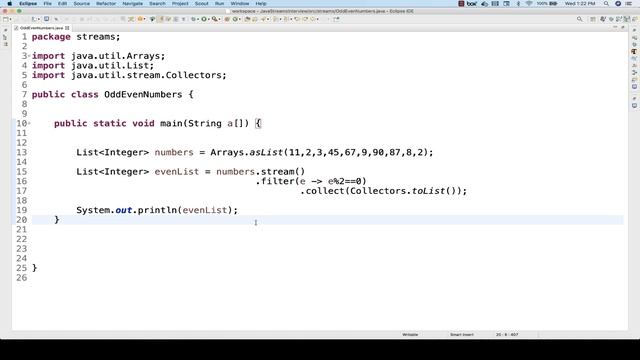
Task: Open the Eclipse application menu
Action: (28, 4)
